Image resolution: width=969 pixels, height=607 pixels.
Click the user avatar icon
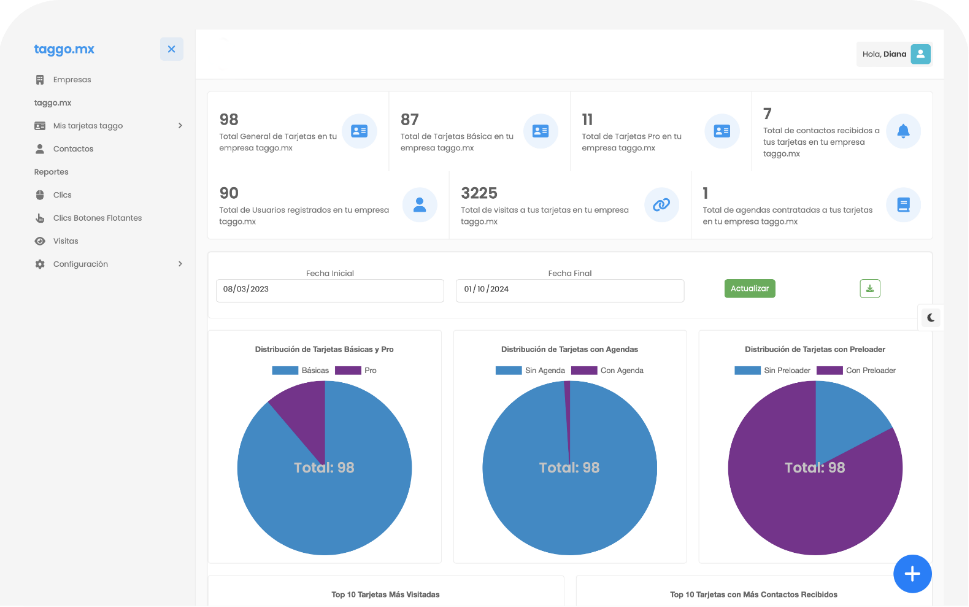[x=920, y=54]
